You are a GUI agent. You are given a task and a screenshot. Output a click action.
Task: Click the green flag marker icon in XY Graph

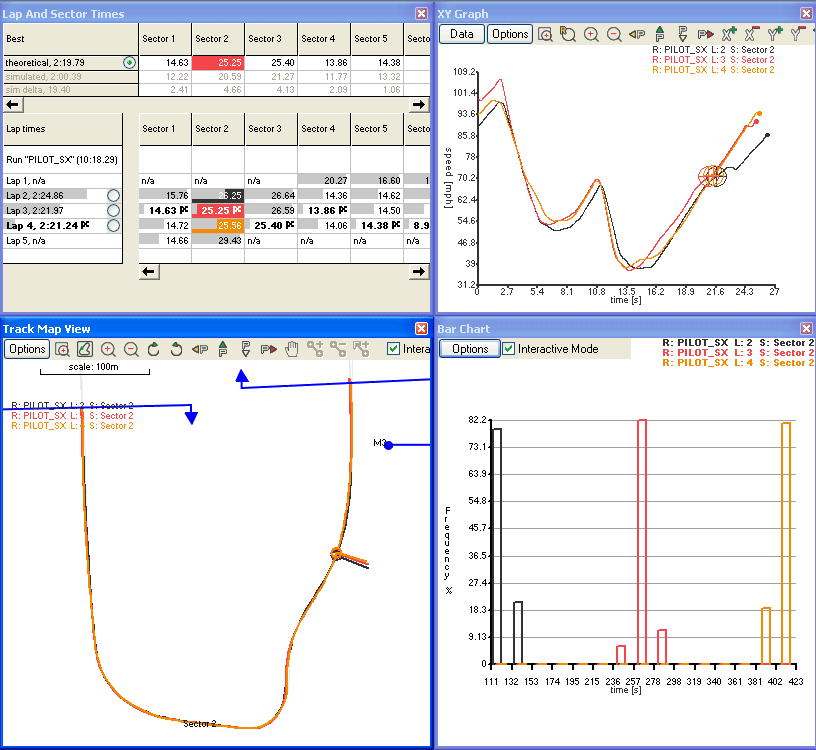[x=660, y=34]
